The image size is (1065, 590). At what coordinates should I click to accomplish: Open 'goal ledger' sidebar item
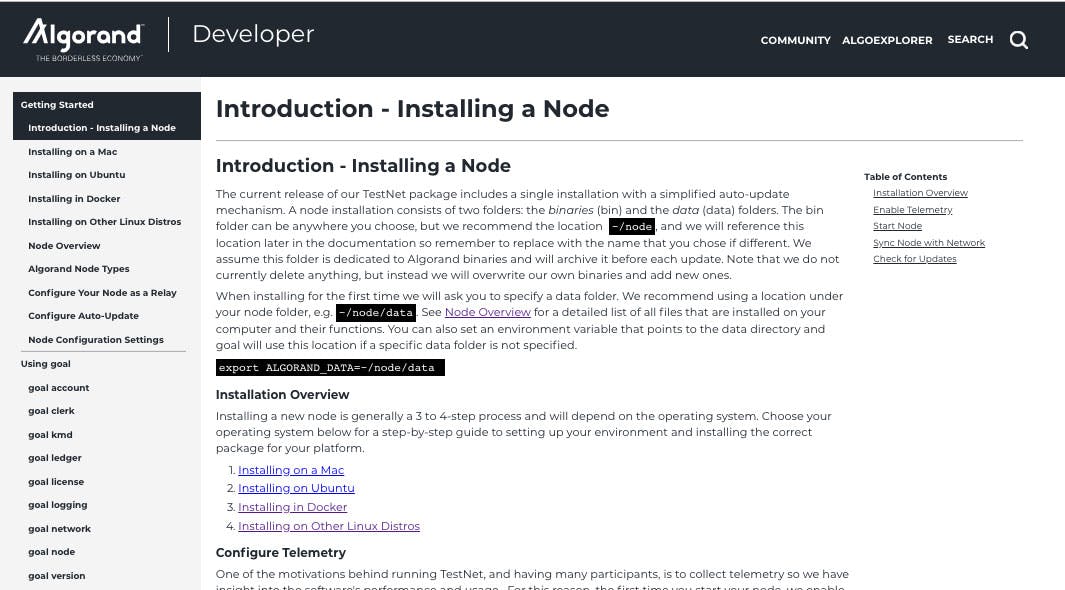(54, 457)
